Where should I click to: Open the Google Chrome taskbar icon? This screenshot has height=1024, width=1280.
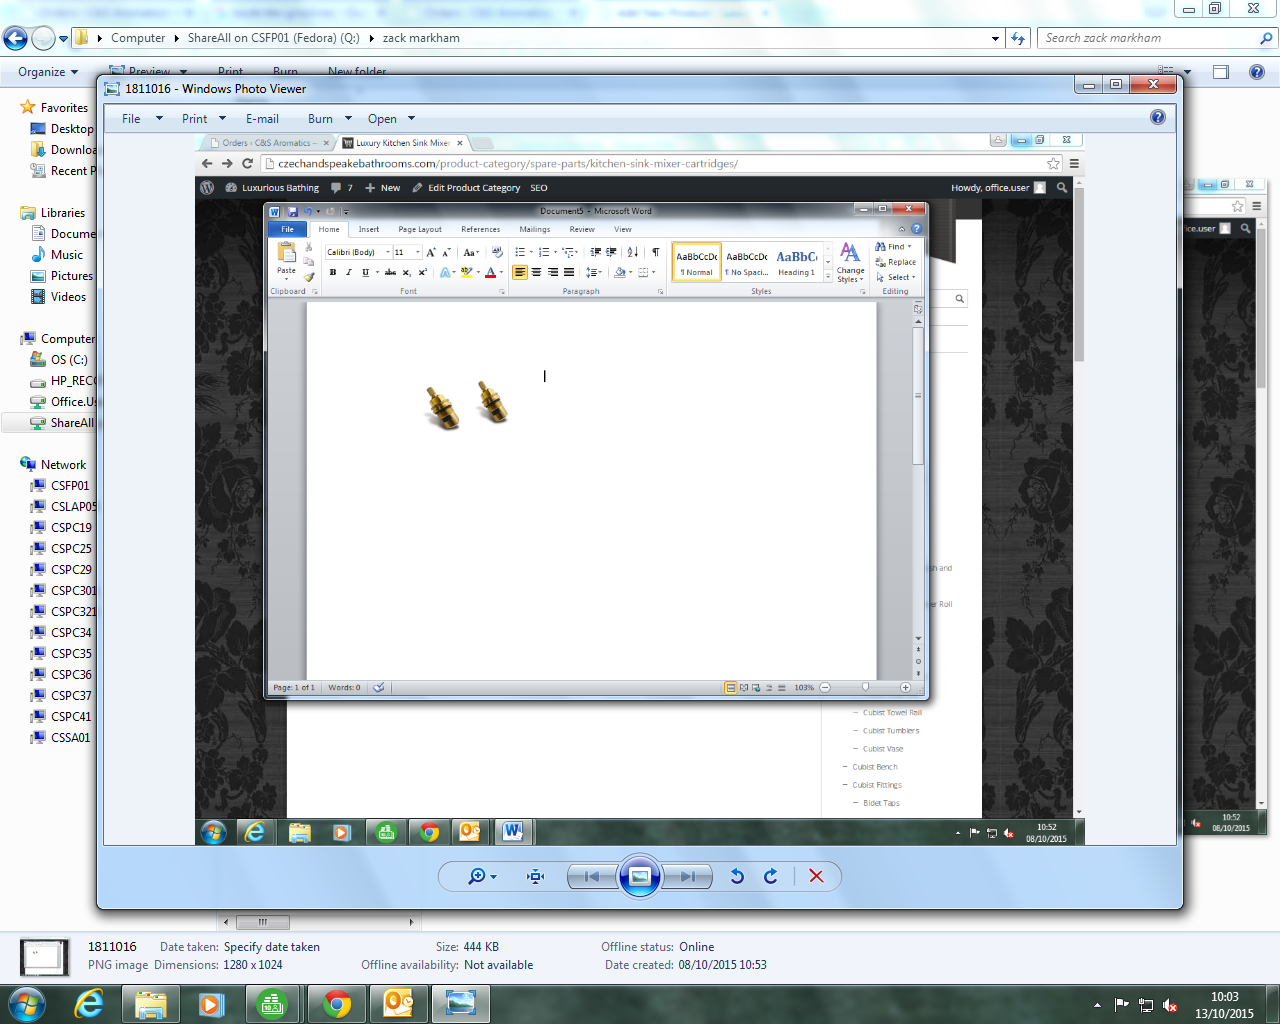click(337, 1003)
